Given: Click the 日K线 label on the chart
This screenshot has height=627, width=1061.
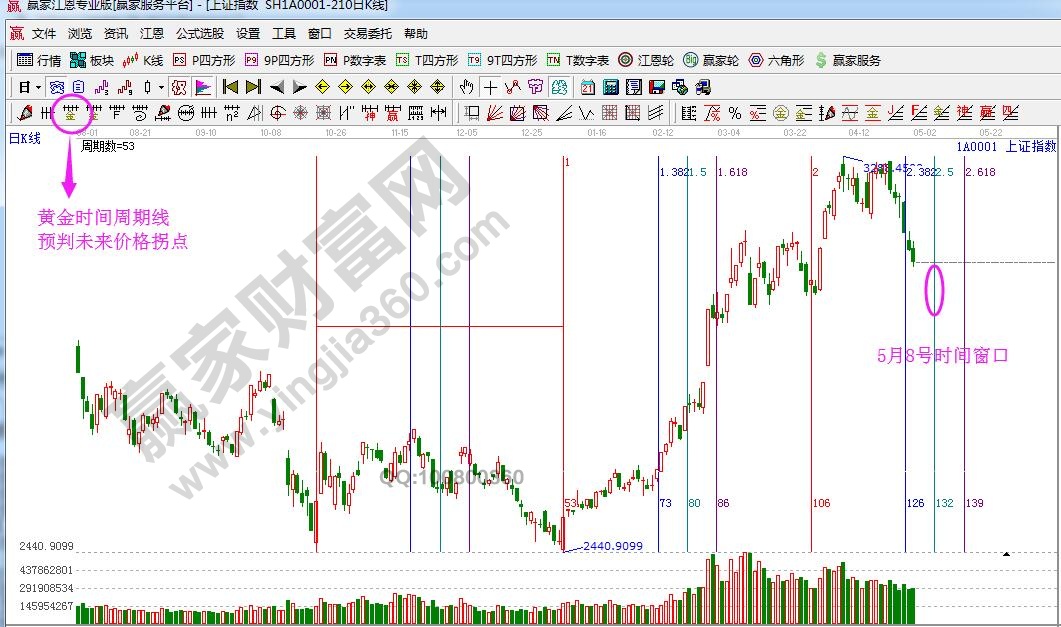Looking at the screenshot, I should 25,138.
